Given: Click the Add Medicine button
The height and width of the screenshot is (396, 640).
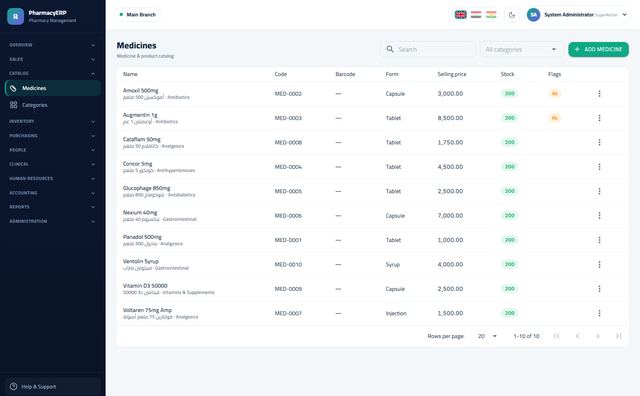Looking at the screenshot, I should [598, 49].
